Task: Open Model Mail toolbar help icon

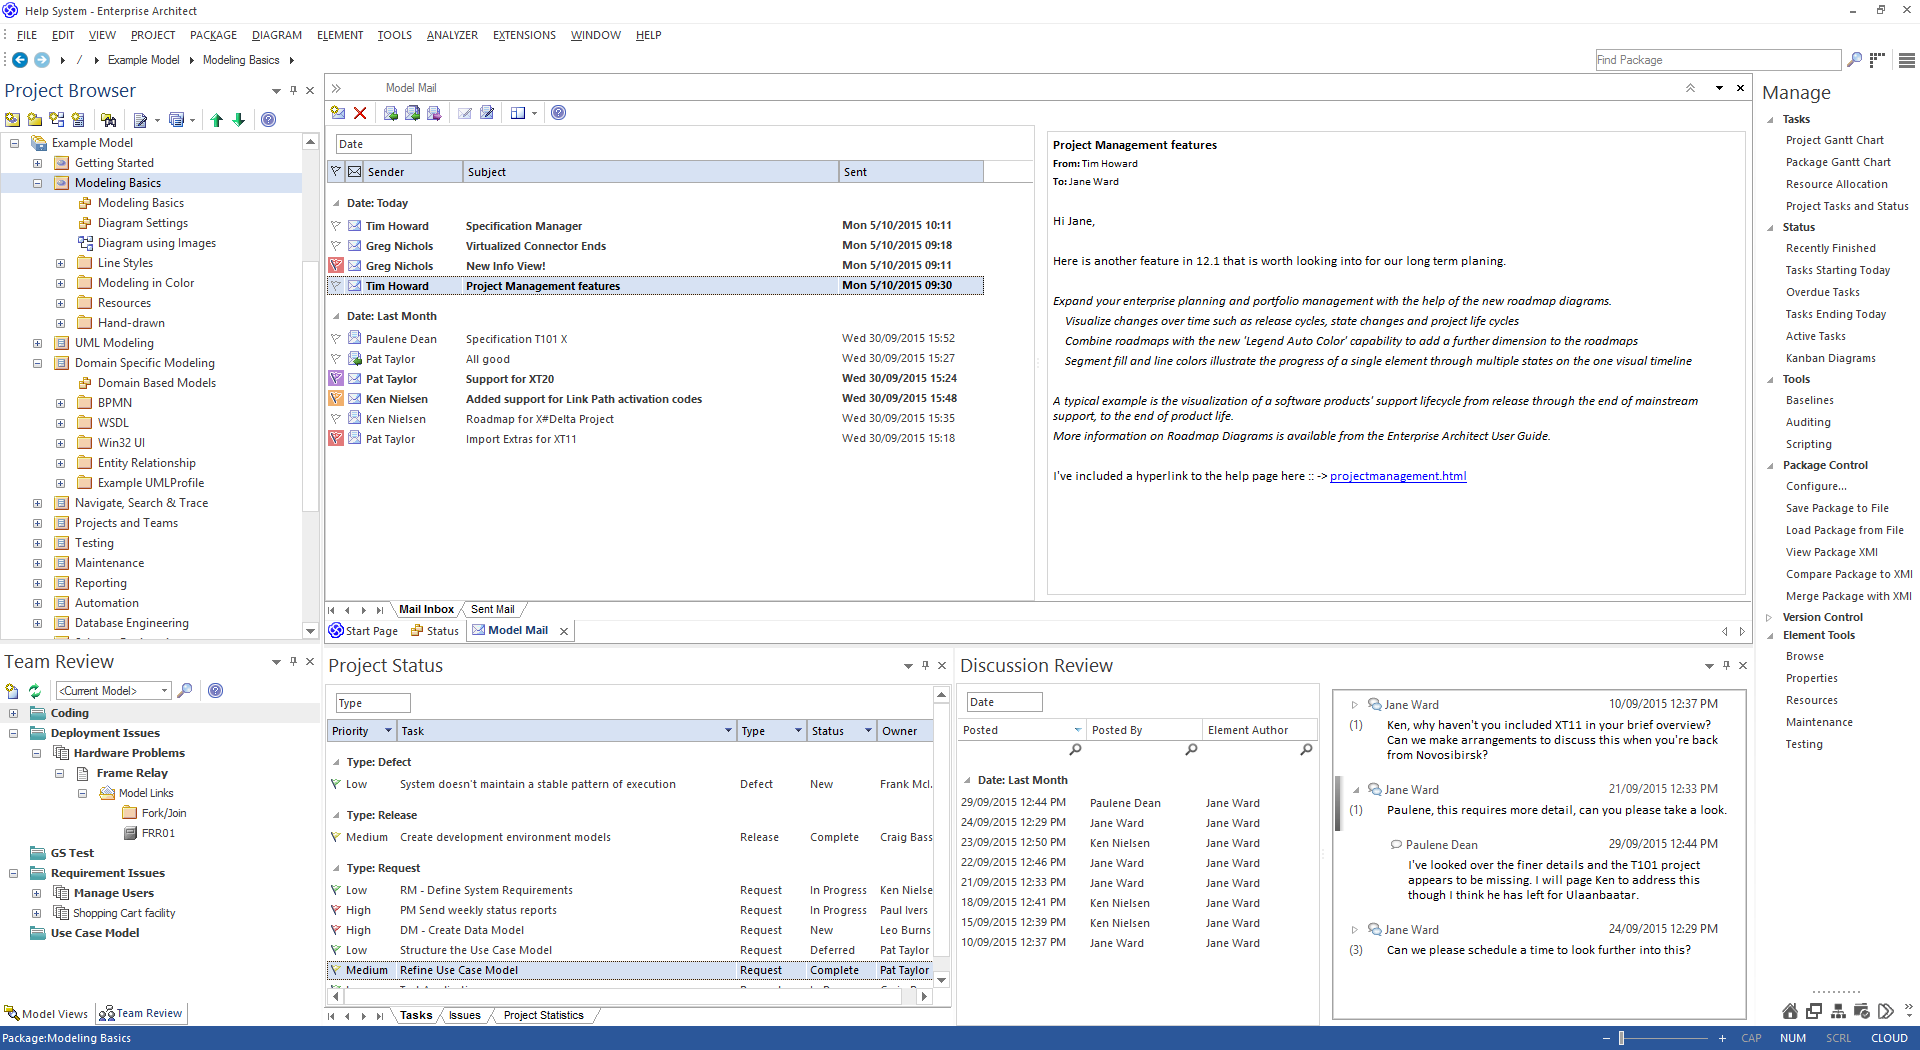Action: (x=559, y=114)
